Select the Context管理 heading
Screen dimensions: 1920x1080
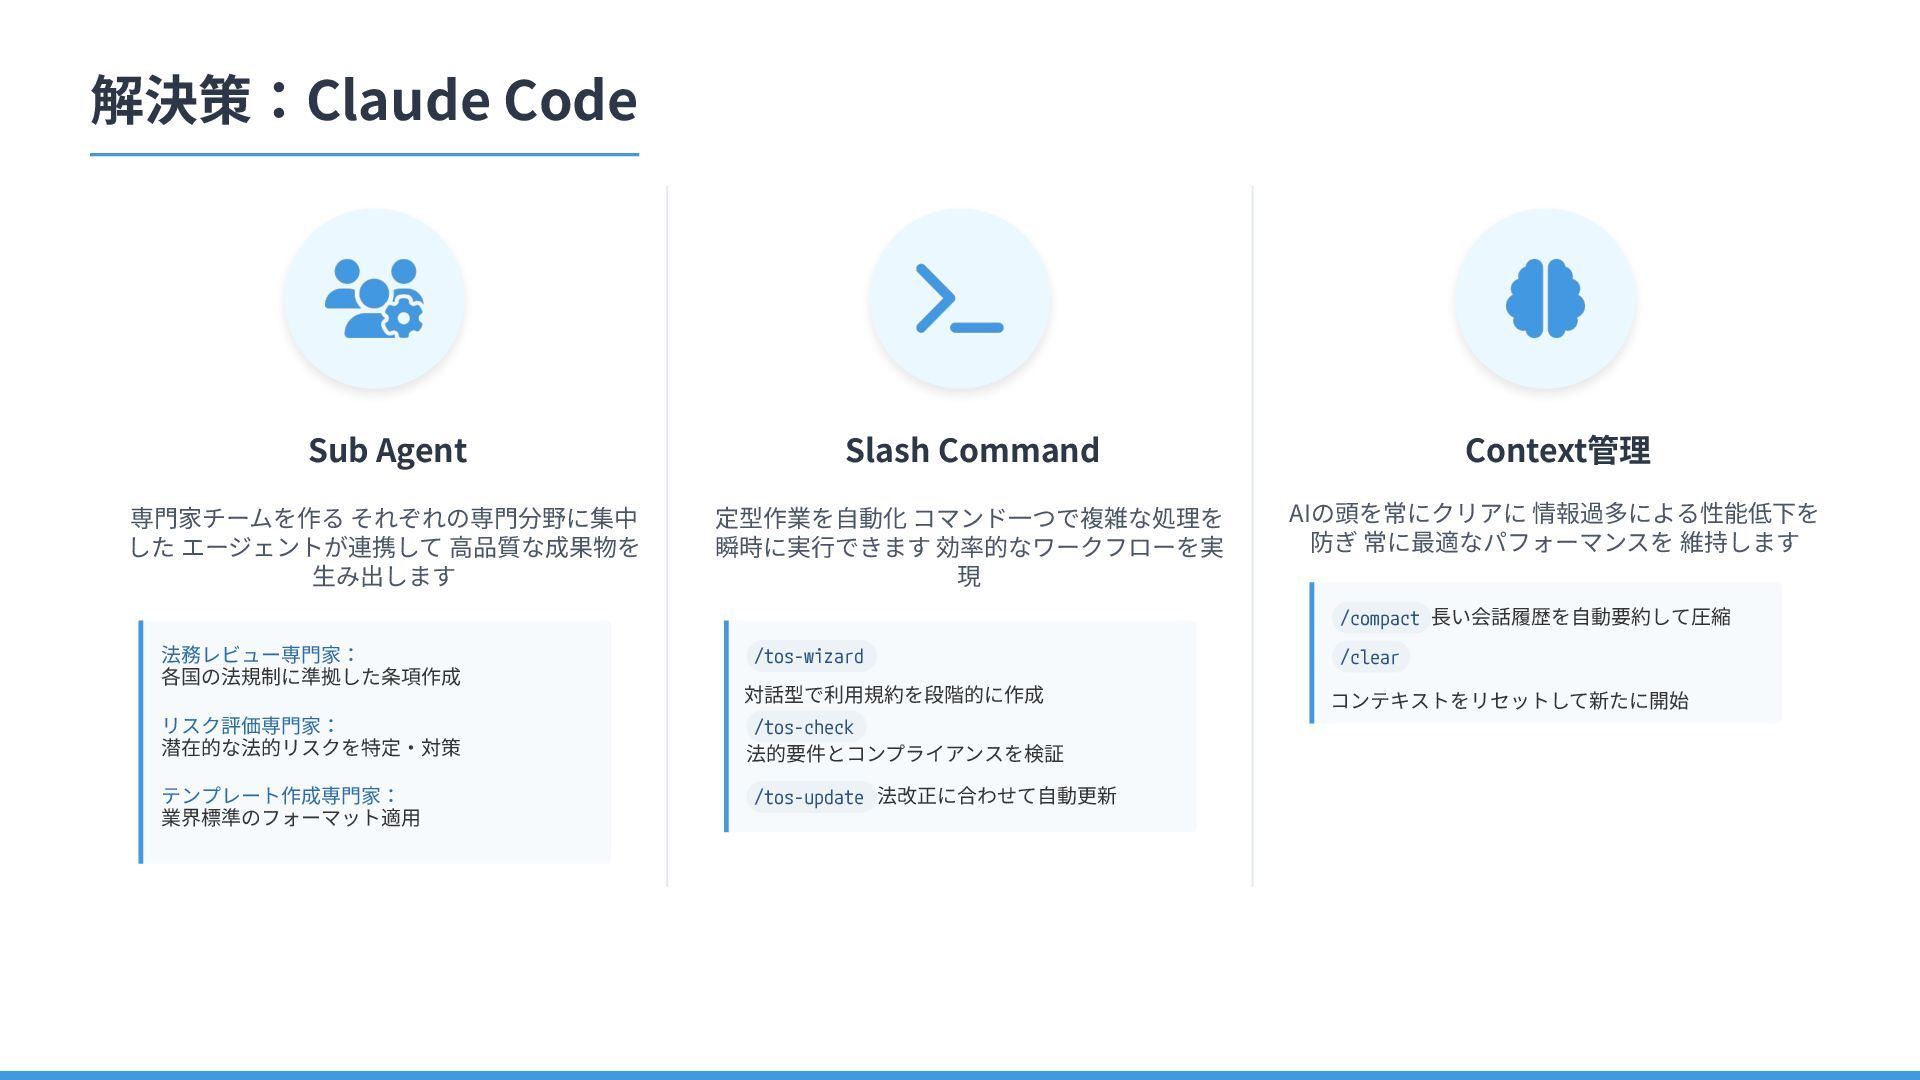tap(1557, 450)
